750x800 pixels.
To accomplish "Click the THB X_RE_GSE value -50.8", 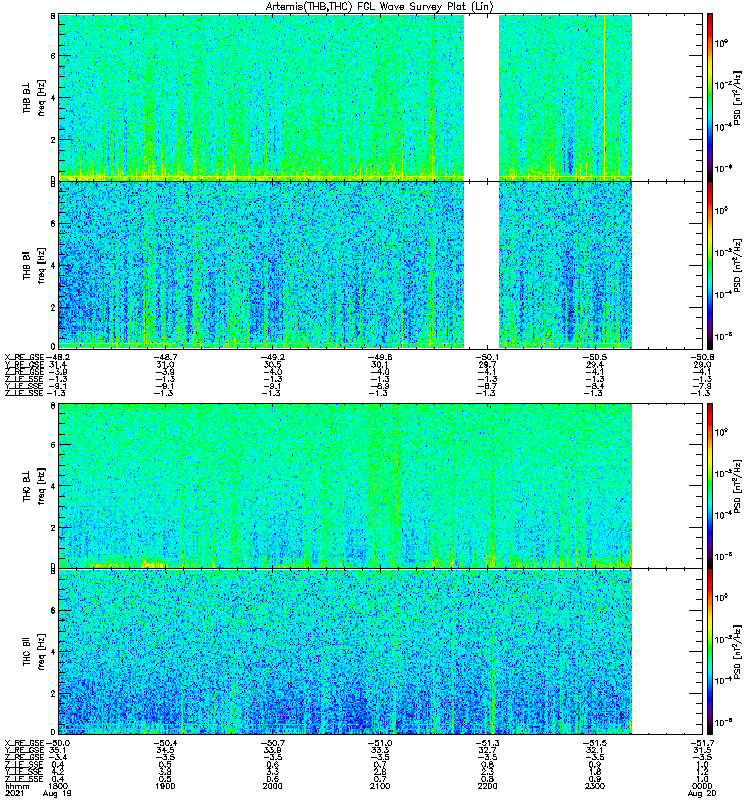I will click(703, 357).
